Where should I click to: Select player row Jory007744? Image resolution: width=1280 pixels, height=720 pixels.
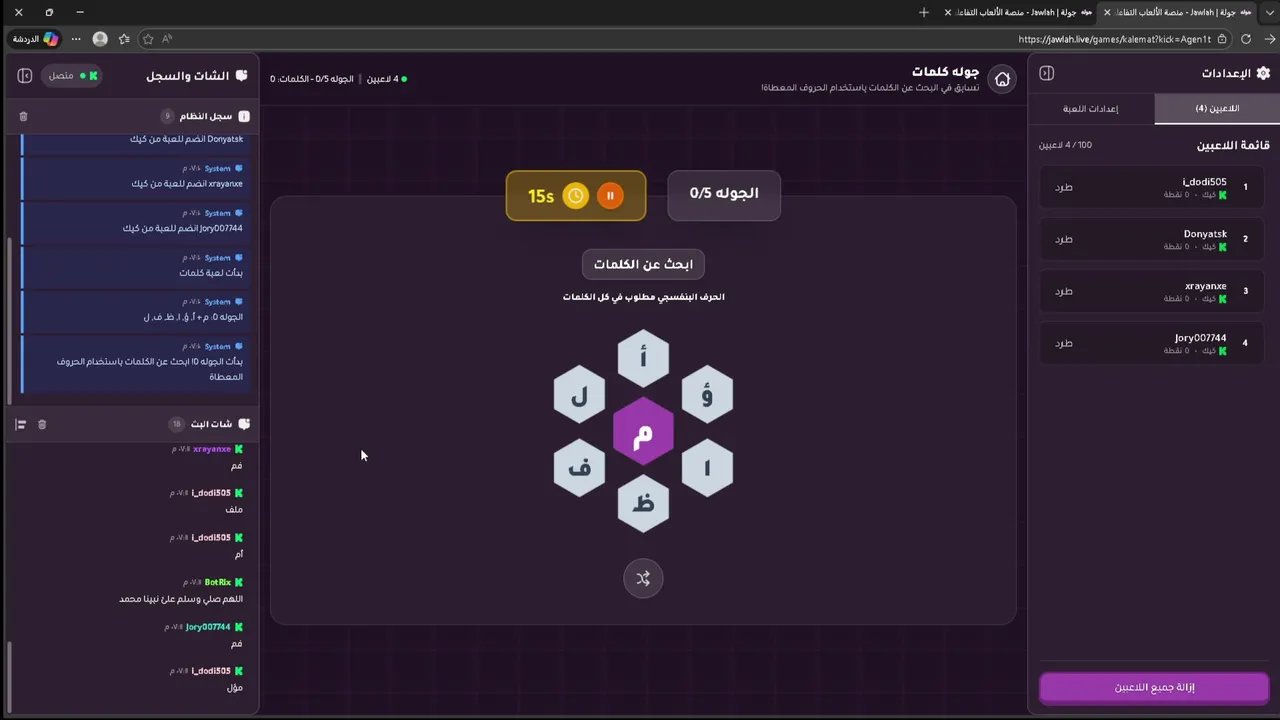(x=1152, y=343)
